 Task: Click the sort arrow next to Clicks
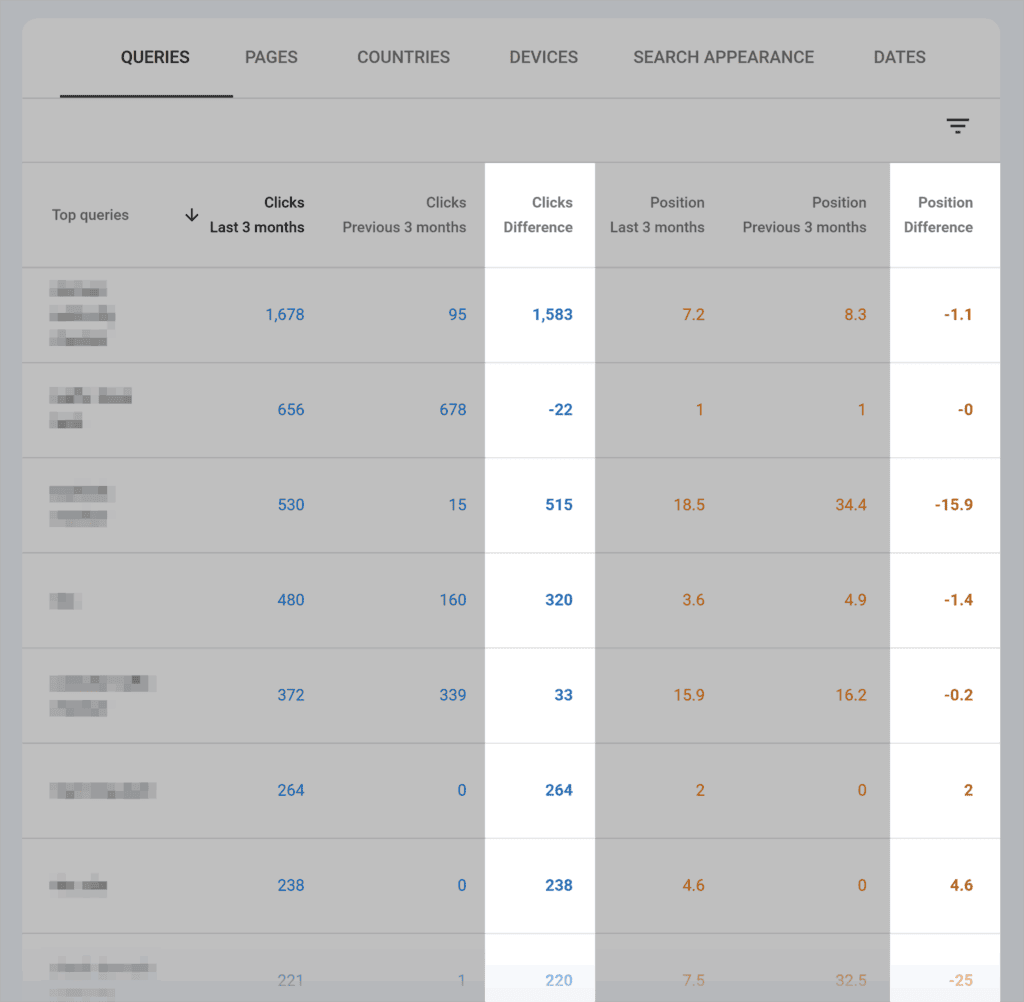[190, 214]
